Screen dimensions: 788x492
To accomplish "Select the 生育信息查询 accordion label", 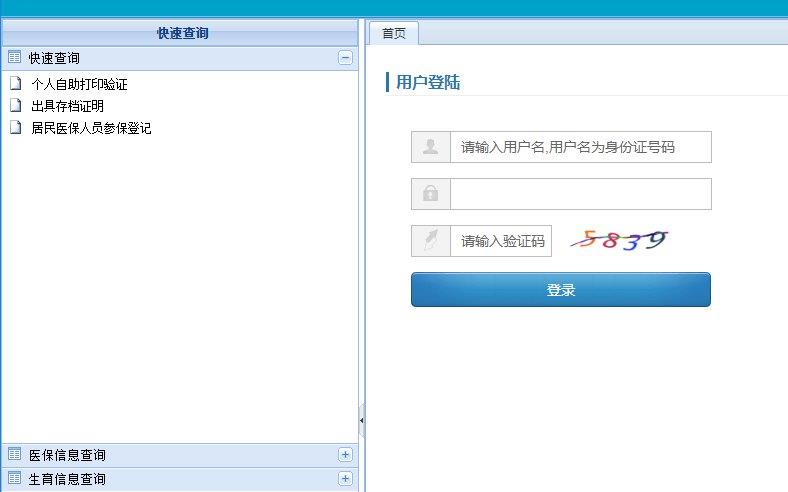I will pyautogui.click(x=67, y=479).
